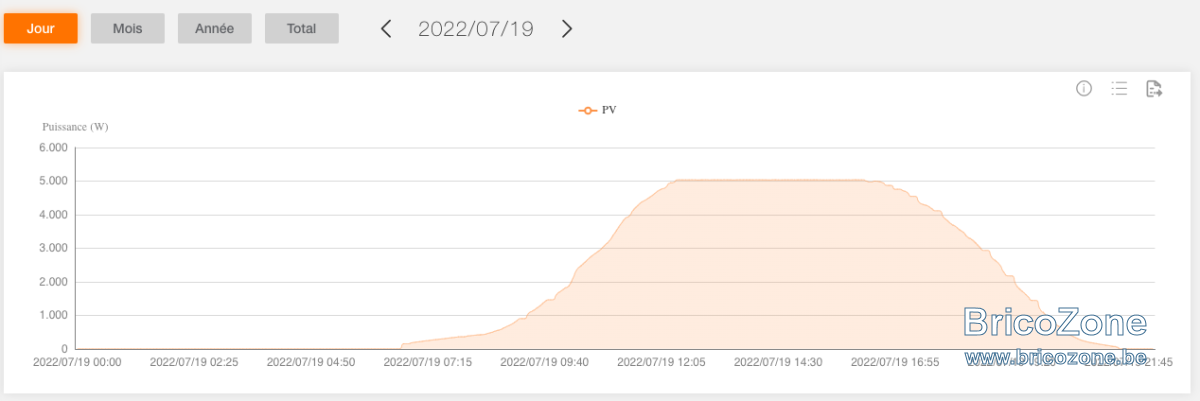The height and width of the screenshot is (401, 1200).
Task: Click the 6.000 y-axis label
Action: 53,148
